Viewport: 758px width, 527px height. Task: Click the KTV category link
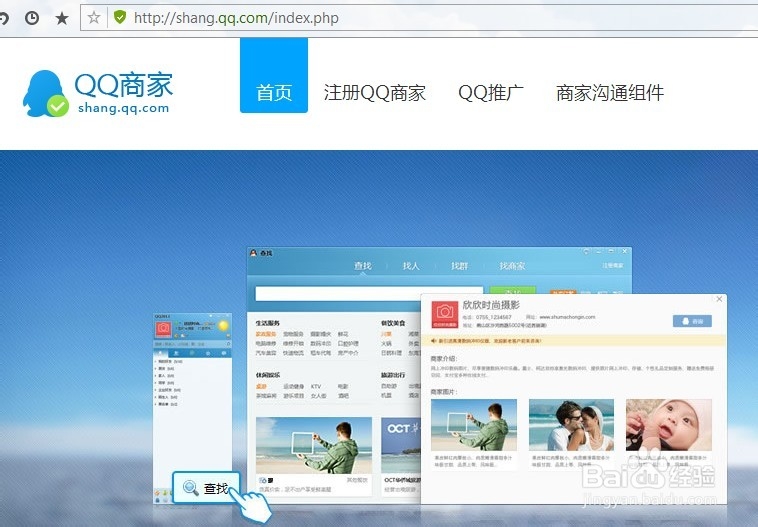[x=316, y=386]
